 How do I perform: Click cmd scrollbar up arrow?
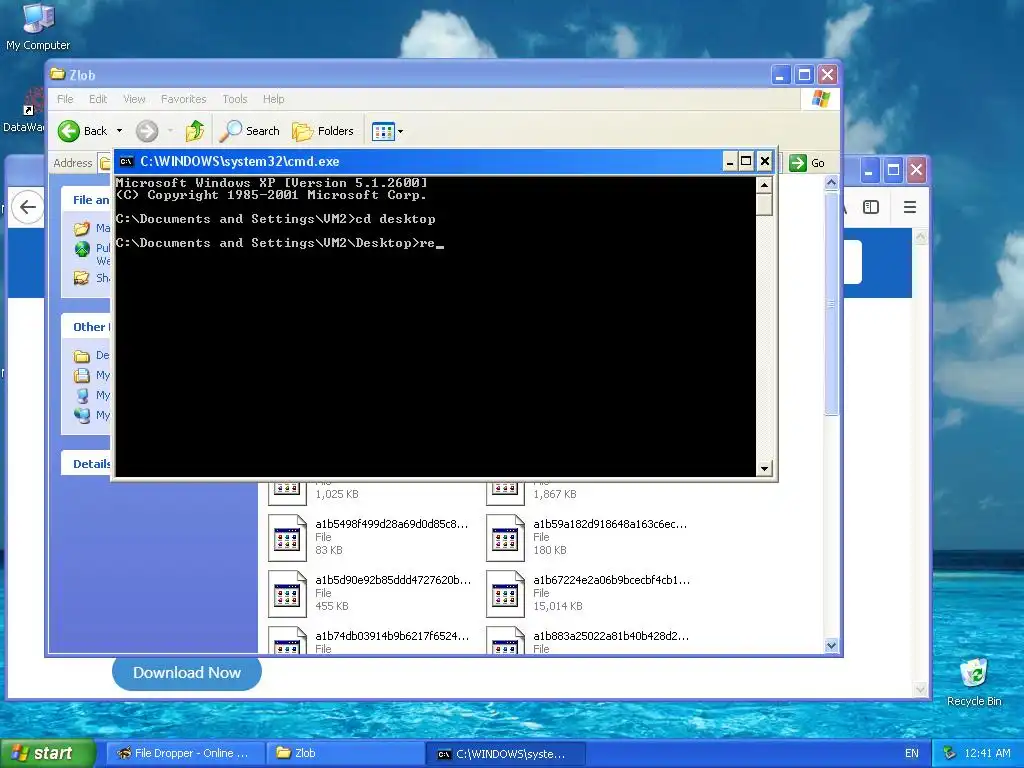(x=764, y=185)
